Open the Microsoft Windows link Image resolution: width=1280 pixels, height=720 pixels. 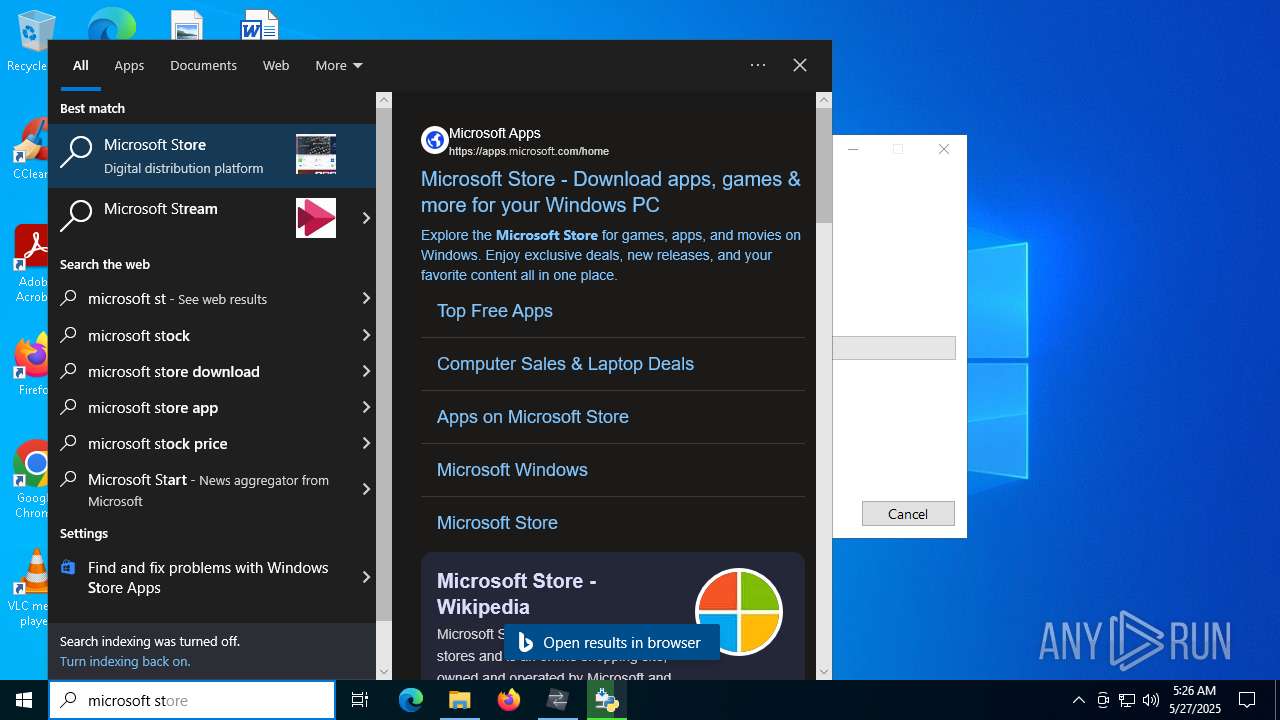click(x=512, y=470)
